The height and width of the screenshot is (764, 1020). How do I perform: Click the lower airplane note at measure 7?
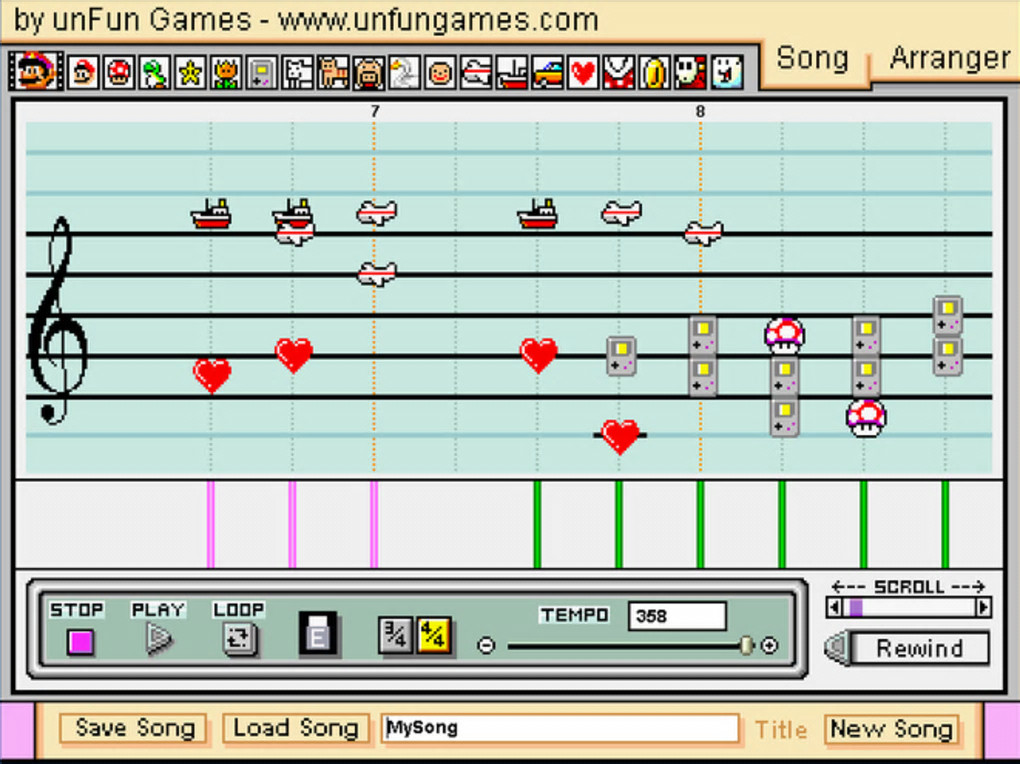[377, 273]
